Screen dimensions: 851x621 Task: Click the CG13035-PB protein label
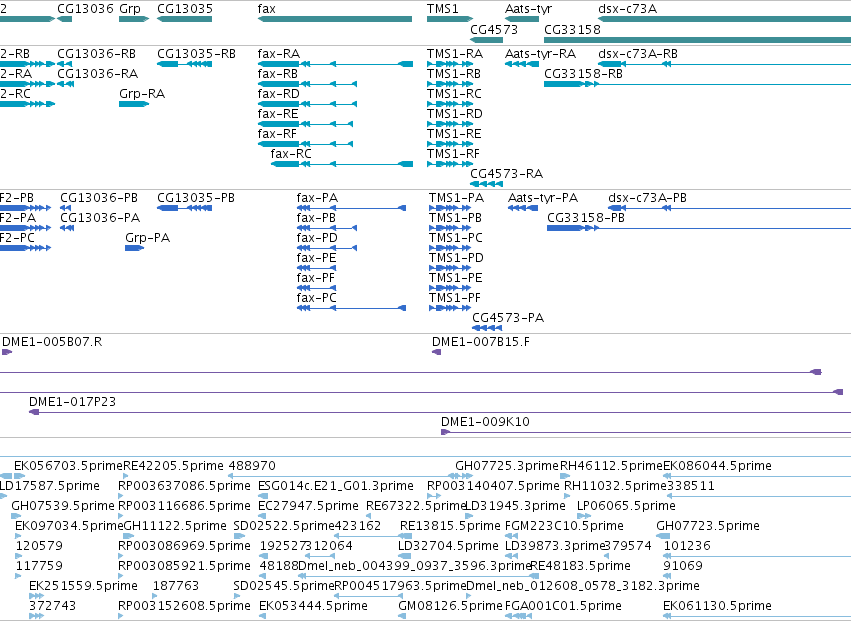point(196,198)
